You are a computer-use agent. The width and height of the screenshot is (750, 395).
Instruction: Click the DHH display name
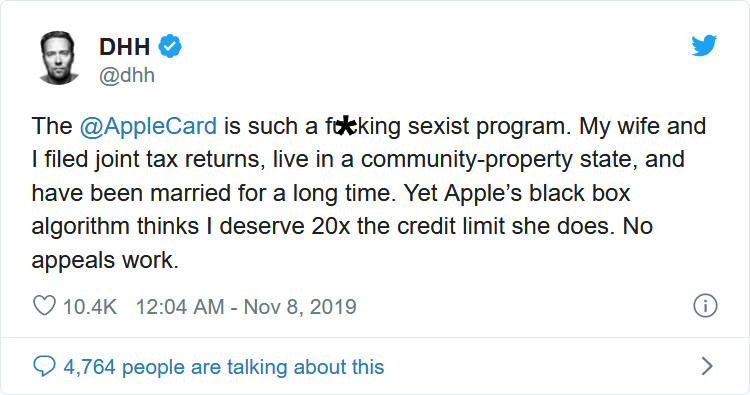124,47
